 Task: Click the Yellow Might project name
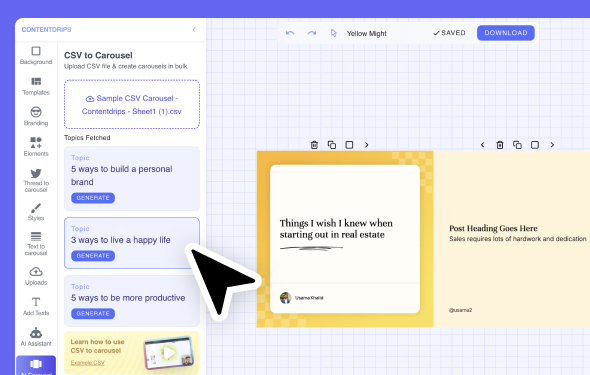pyautogui.click(x=366, y=33)
